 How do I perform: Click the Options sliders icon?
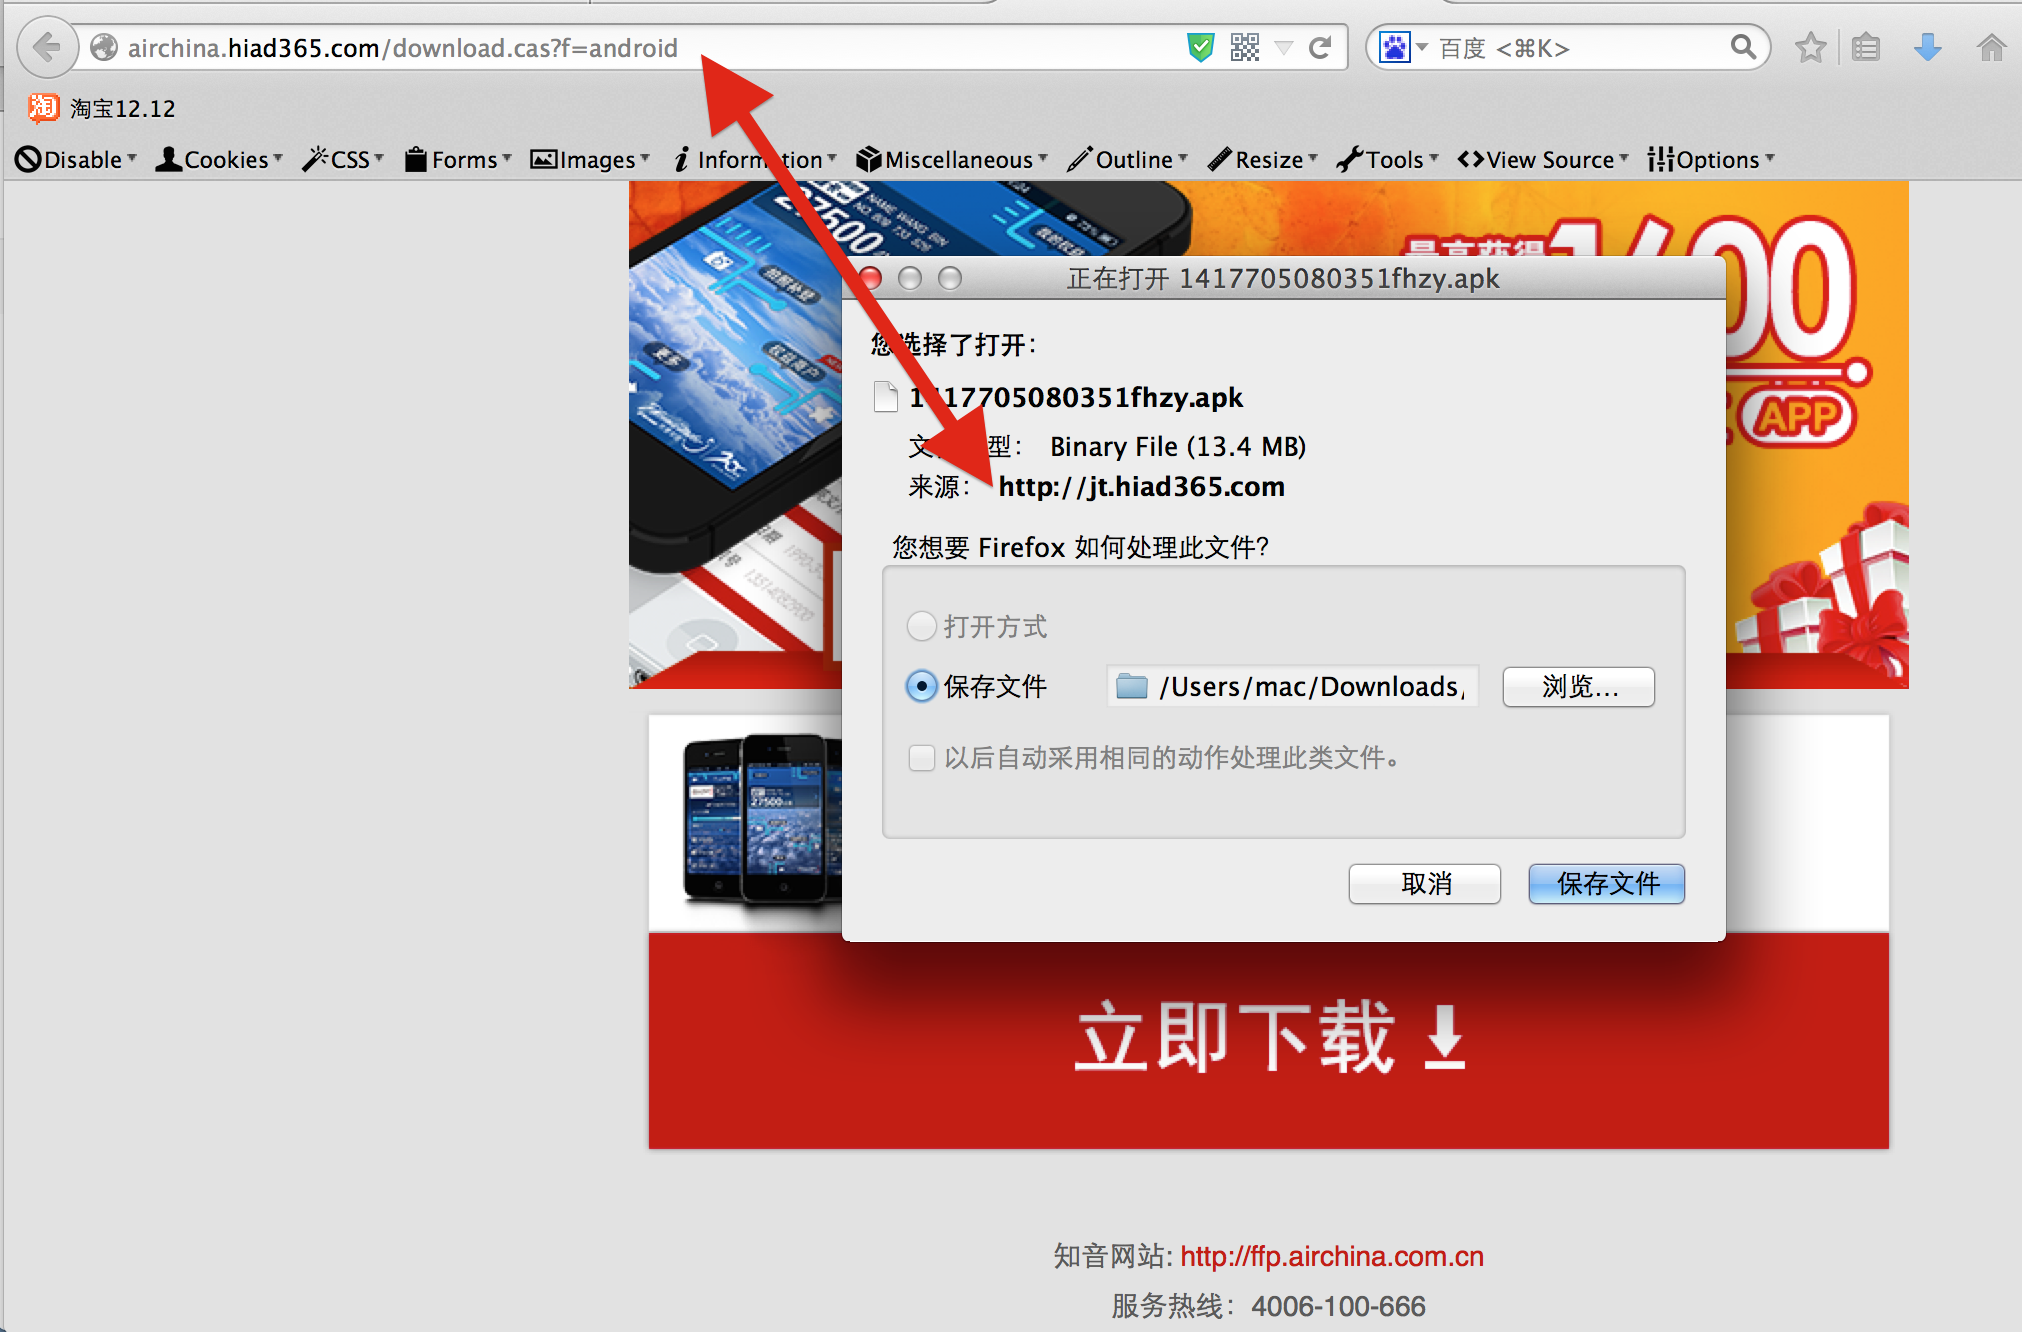click(x=1660, y=159)
